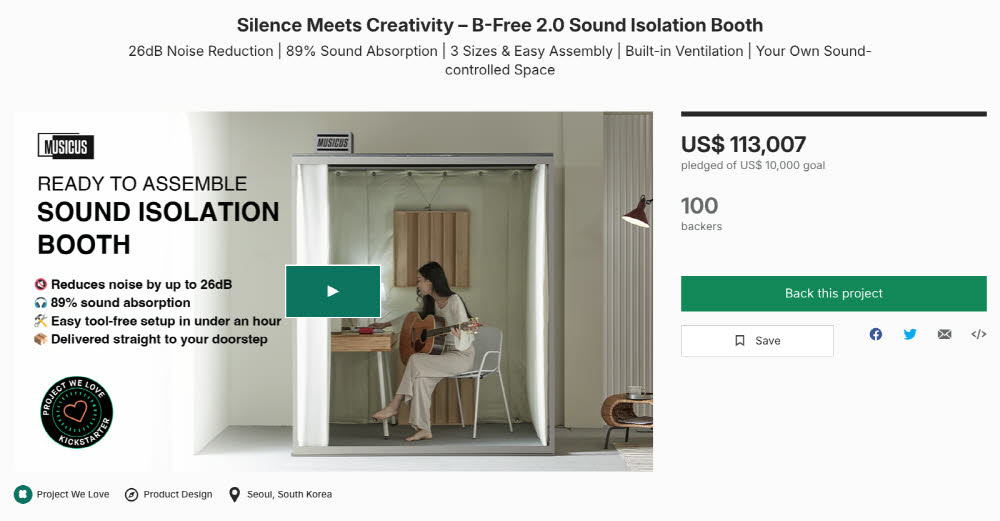Image resolution: width=1000 pixels, height=521 pixels.
Task: Save this project
Action: [x=757, y=341]
